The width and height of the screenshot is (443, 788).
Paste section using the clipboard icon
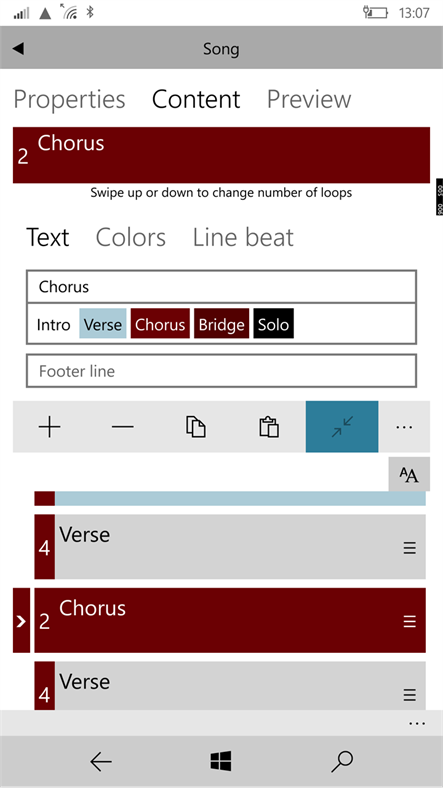269,427
